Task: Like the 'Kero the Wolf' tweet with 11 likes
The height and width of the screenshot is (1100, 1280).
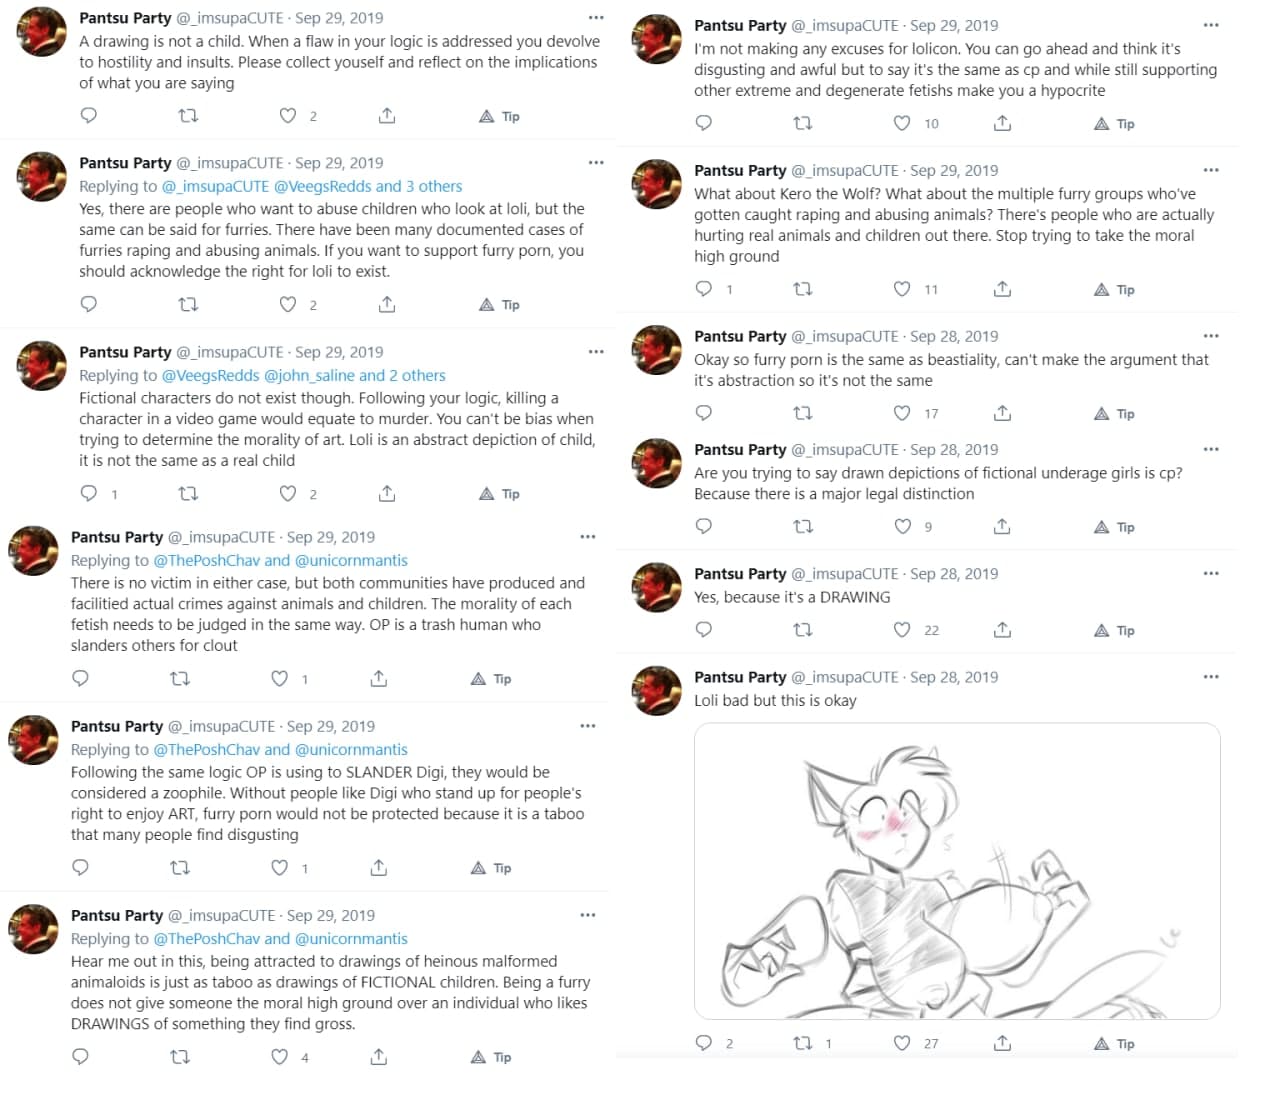Action: coord(902,289)
